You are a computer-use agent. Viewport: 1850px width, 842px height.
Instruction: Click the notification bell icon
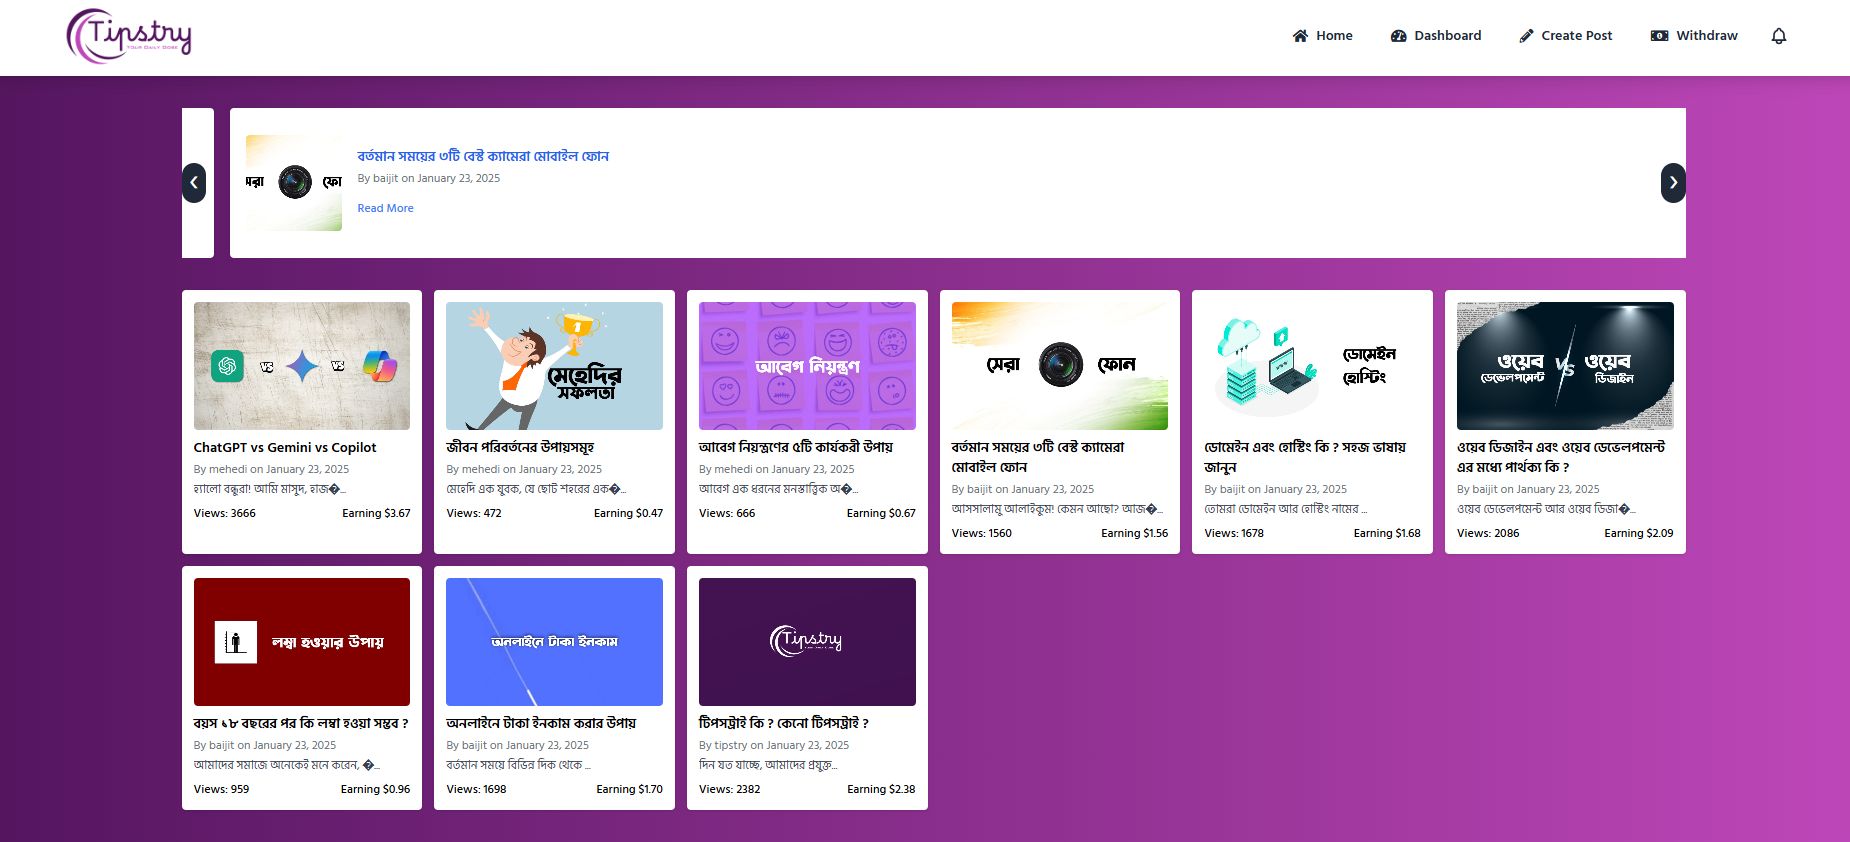pos(1778,36)
